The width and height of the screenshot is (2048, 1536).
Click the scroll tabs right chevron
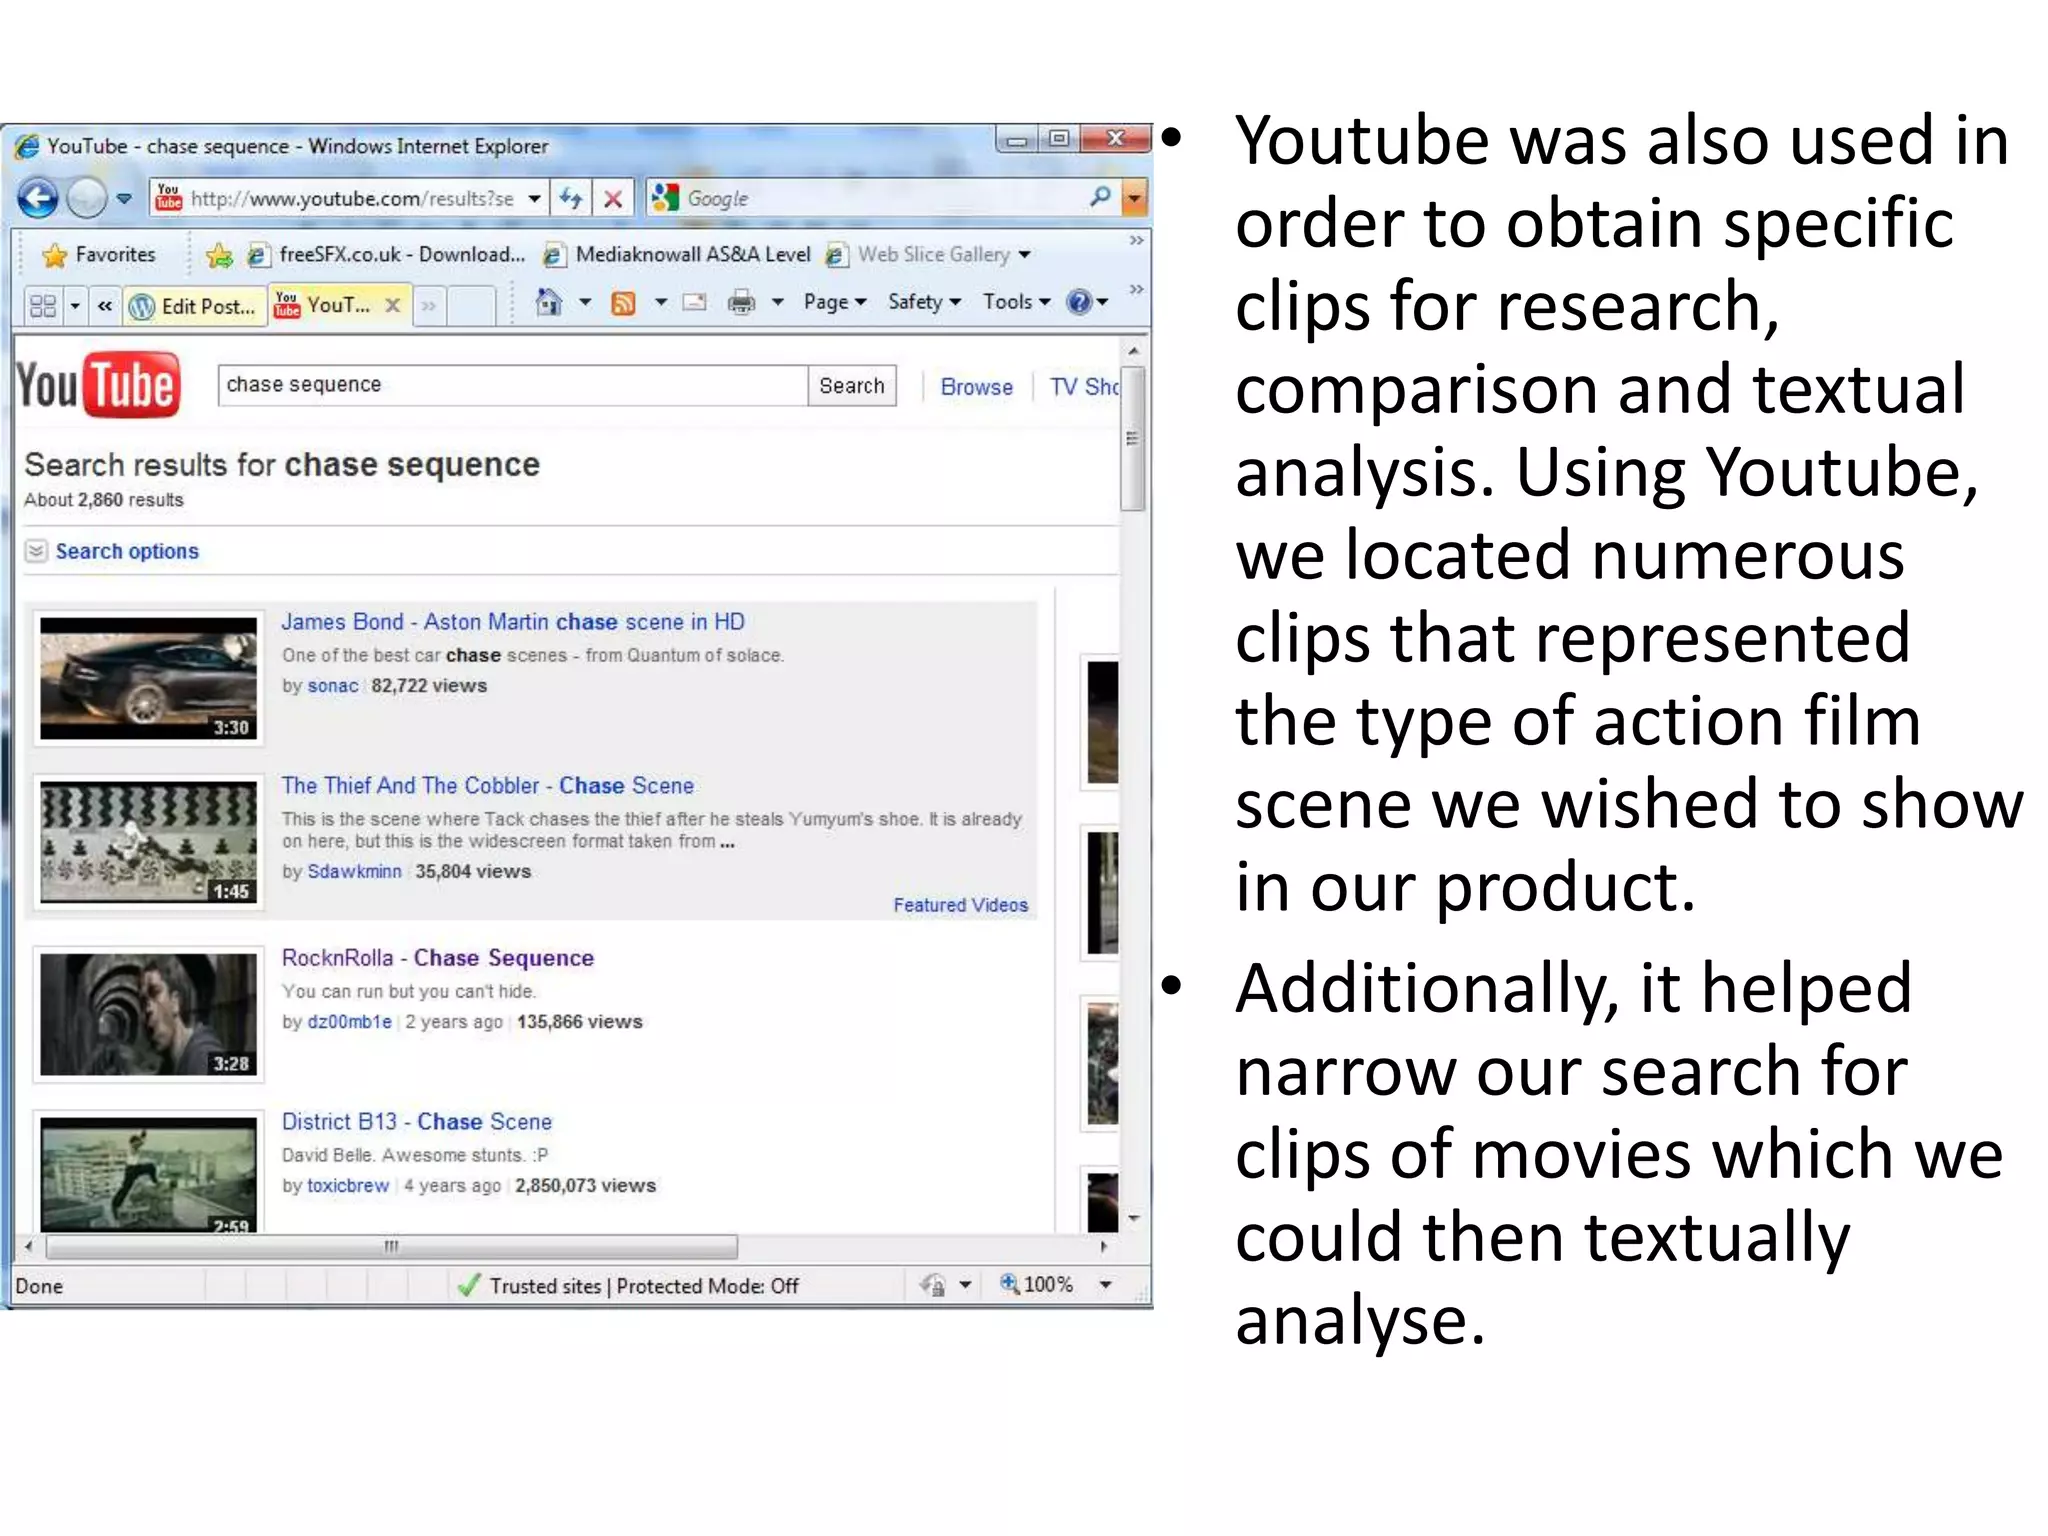point(429,305)
